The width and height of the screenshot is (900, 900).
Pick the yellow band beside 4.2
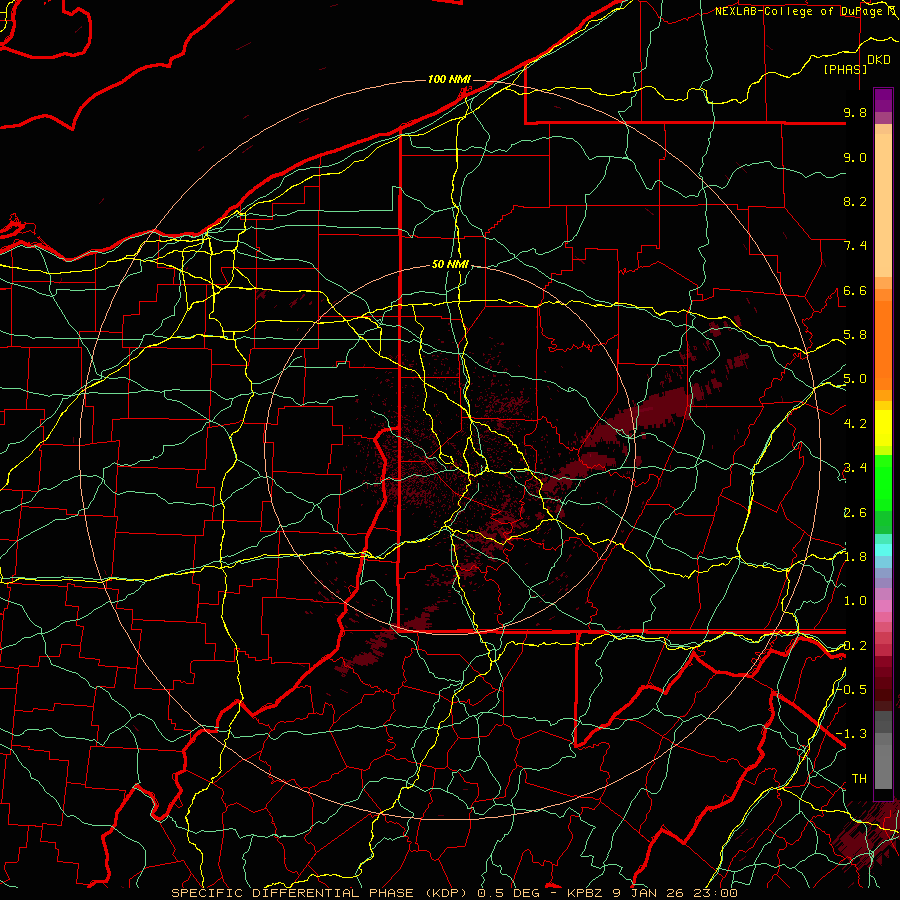(883, 428)
